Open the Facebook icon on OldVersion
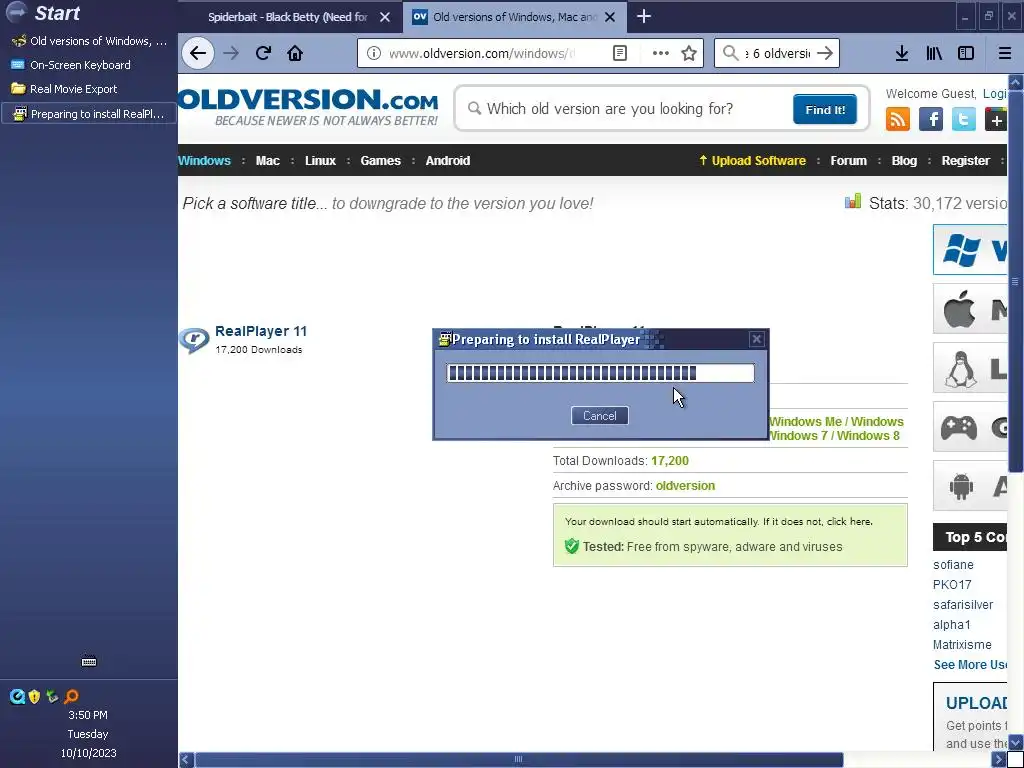This screenshot has height=768, width=1024. pos(931,120)
